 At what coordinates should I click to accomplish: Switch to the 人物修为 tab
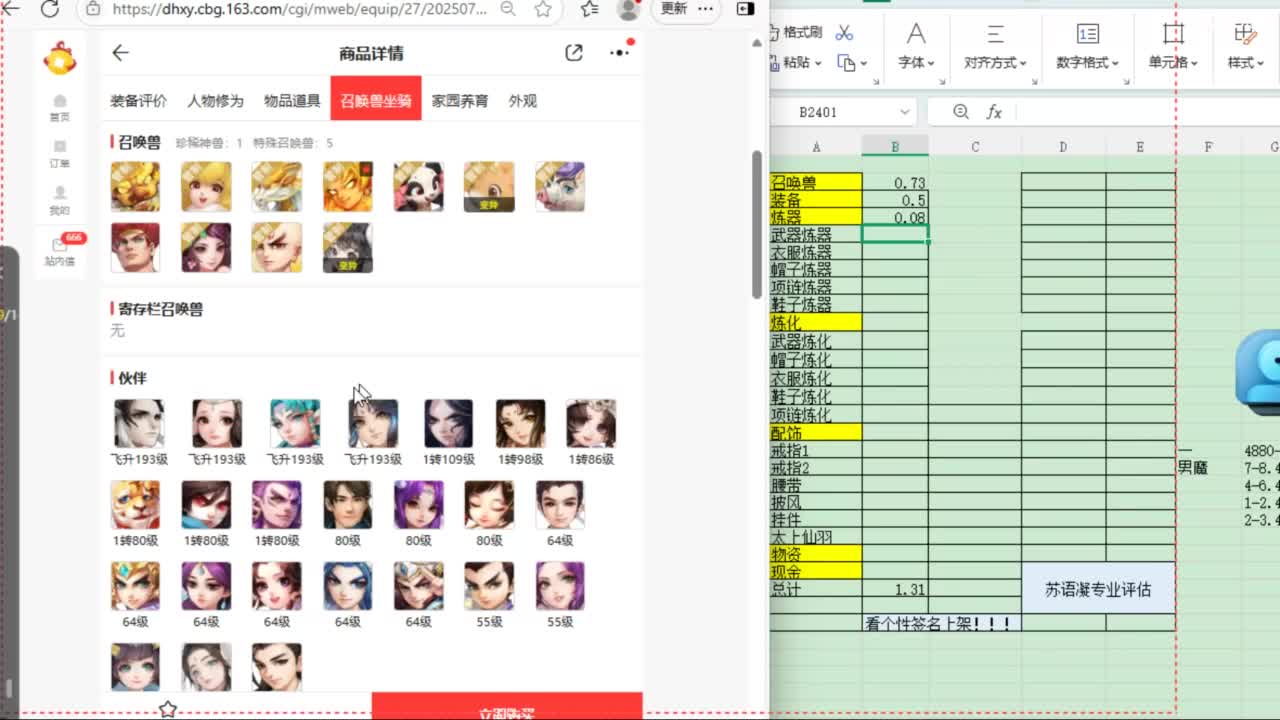pos(215,101)
